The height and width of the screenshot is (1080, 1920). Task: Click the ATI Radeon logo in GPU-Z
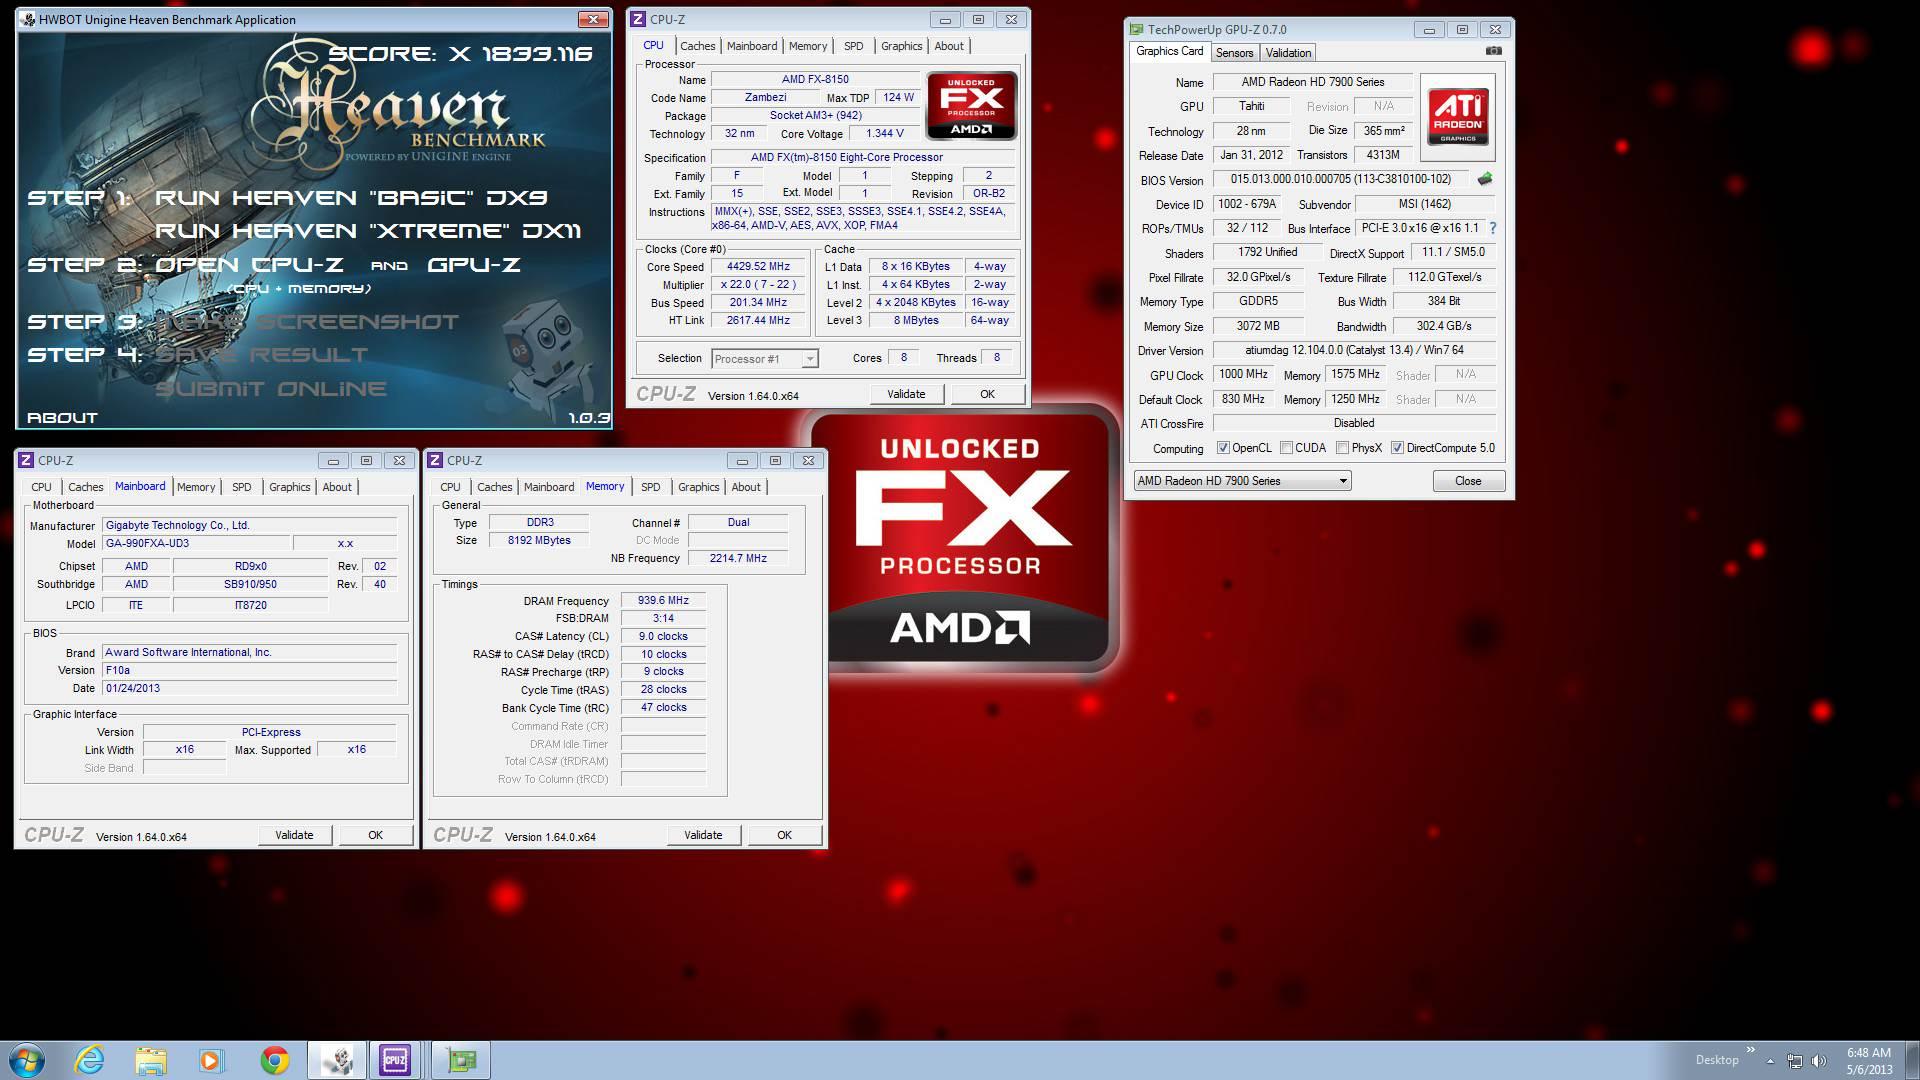tap(1457, 117)
